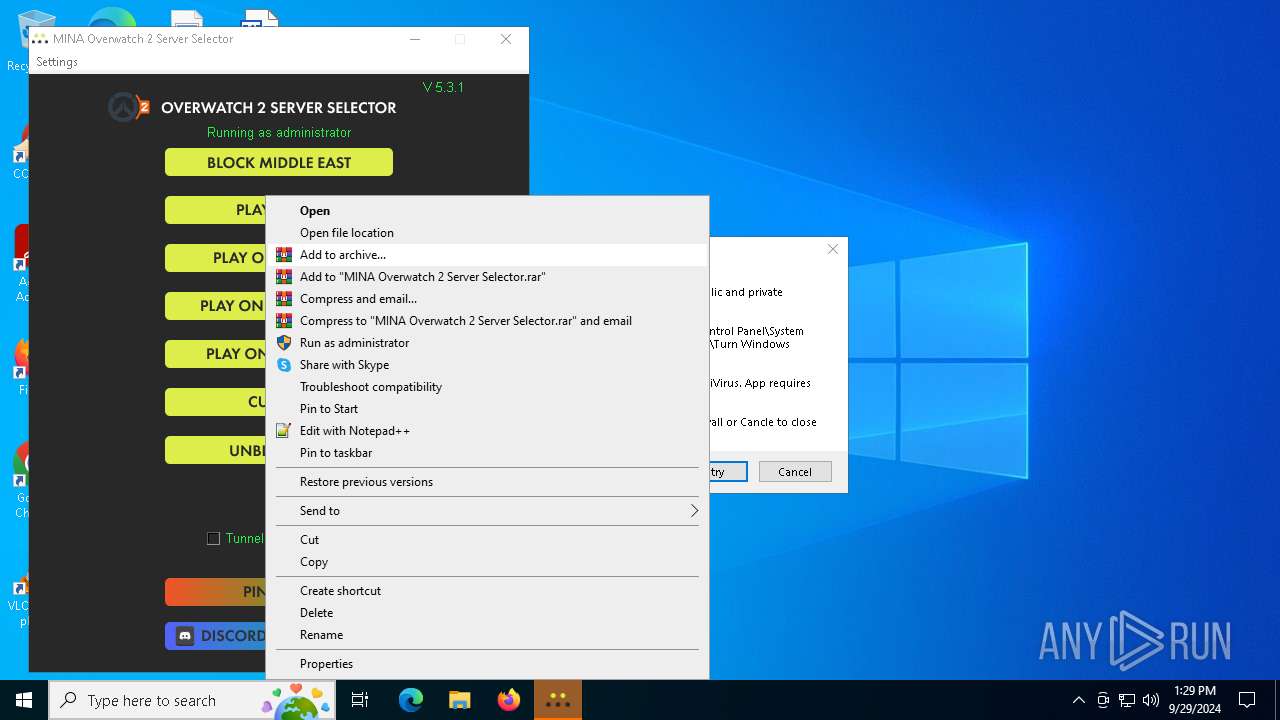
Task: Open File Explorer from the taskbar
Action: coord(459,700)
